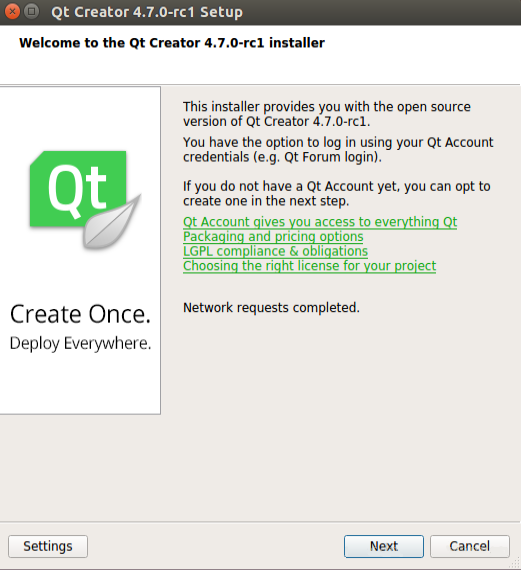Open 'Choosing the right license for your project'

[x=309, y=266]
